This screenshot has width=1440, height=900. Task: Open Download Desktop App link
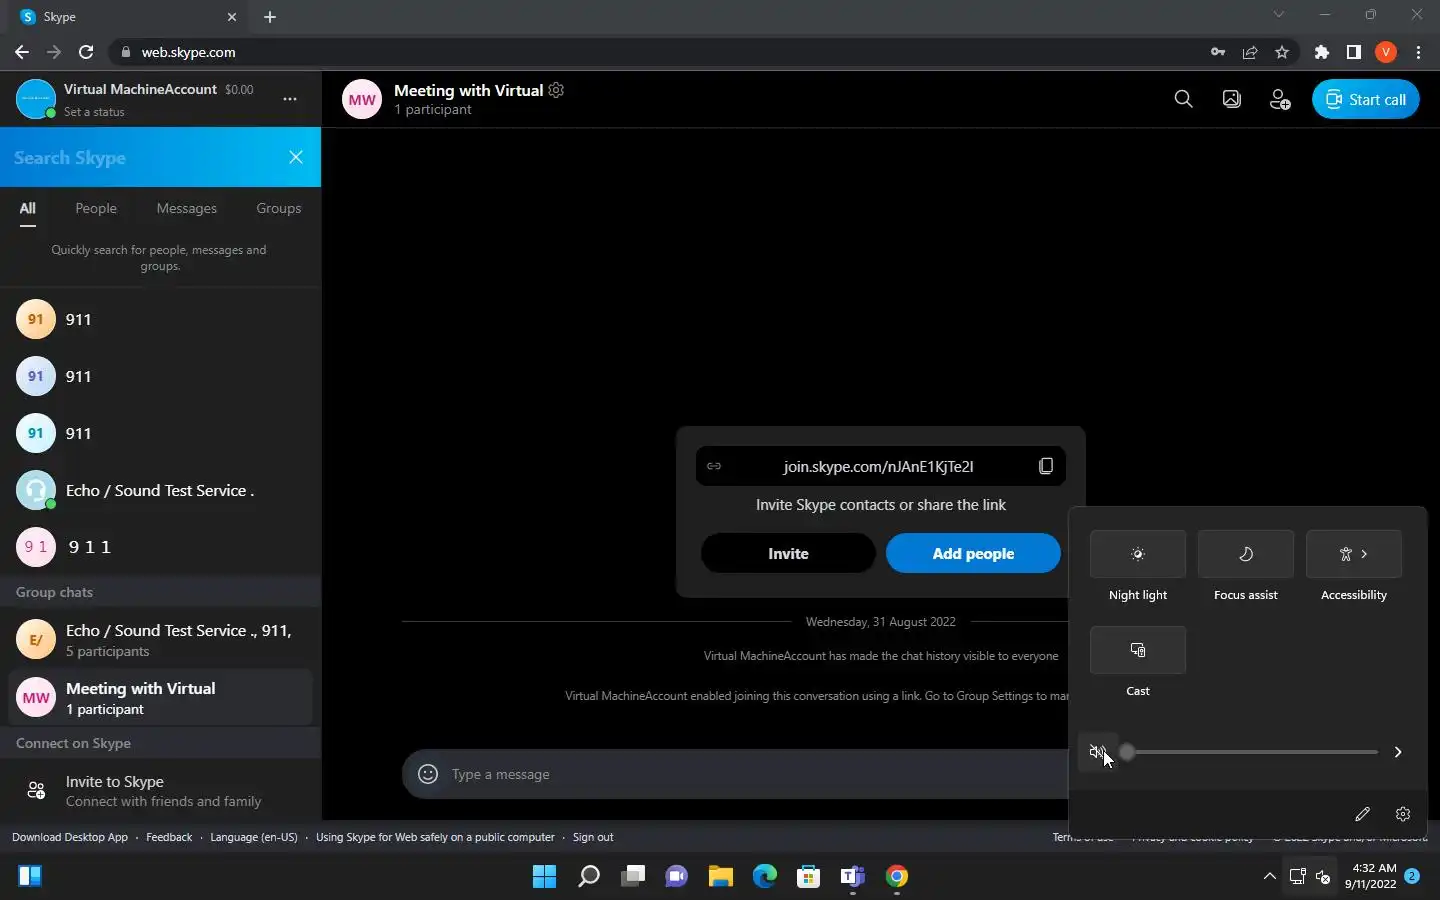point(70,837)
